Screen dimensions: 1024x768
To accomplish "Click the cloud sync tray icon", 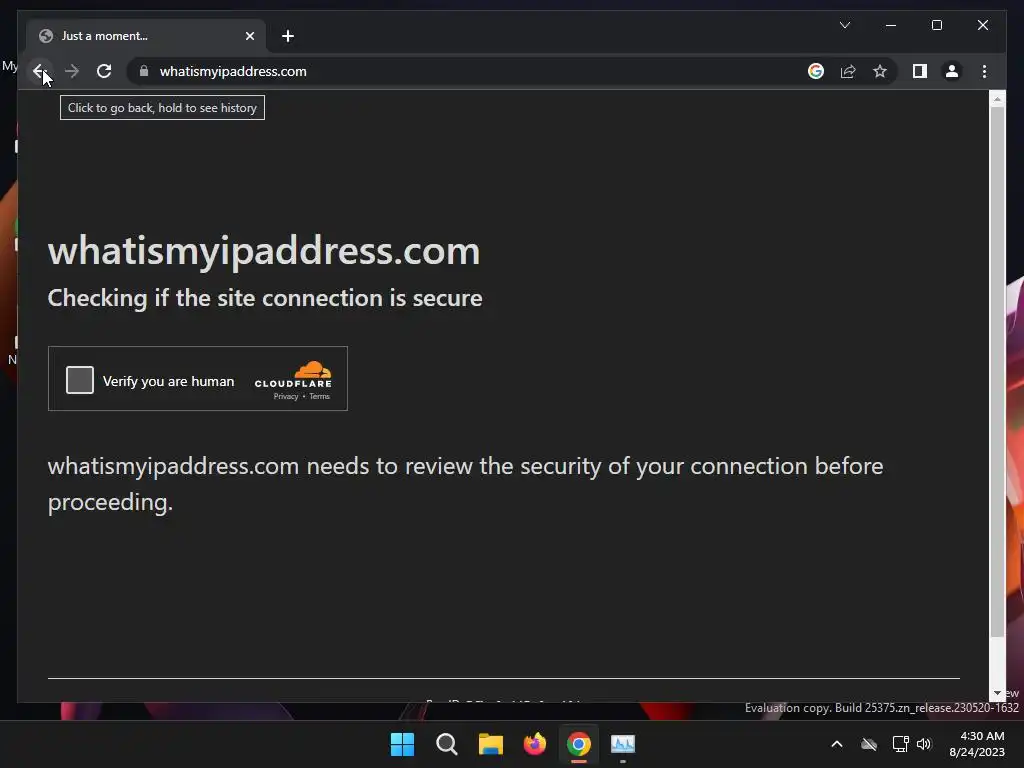I will (869, 744).
